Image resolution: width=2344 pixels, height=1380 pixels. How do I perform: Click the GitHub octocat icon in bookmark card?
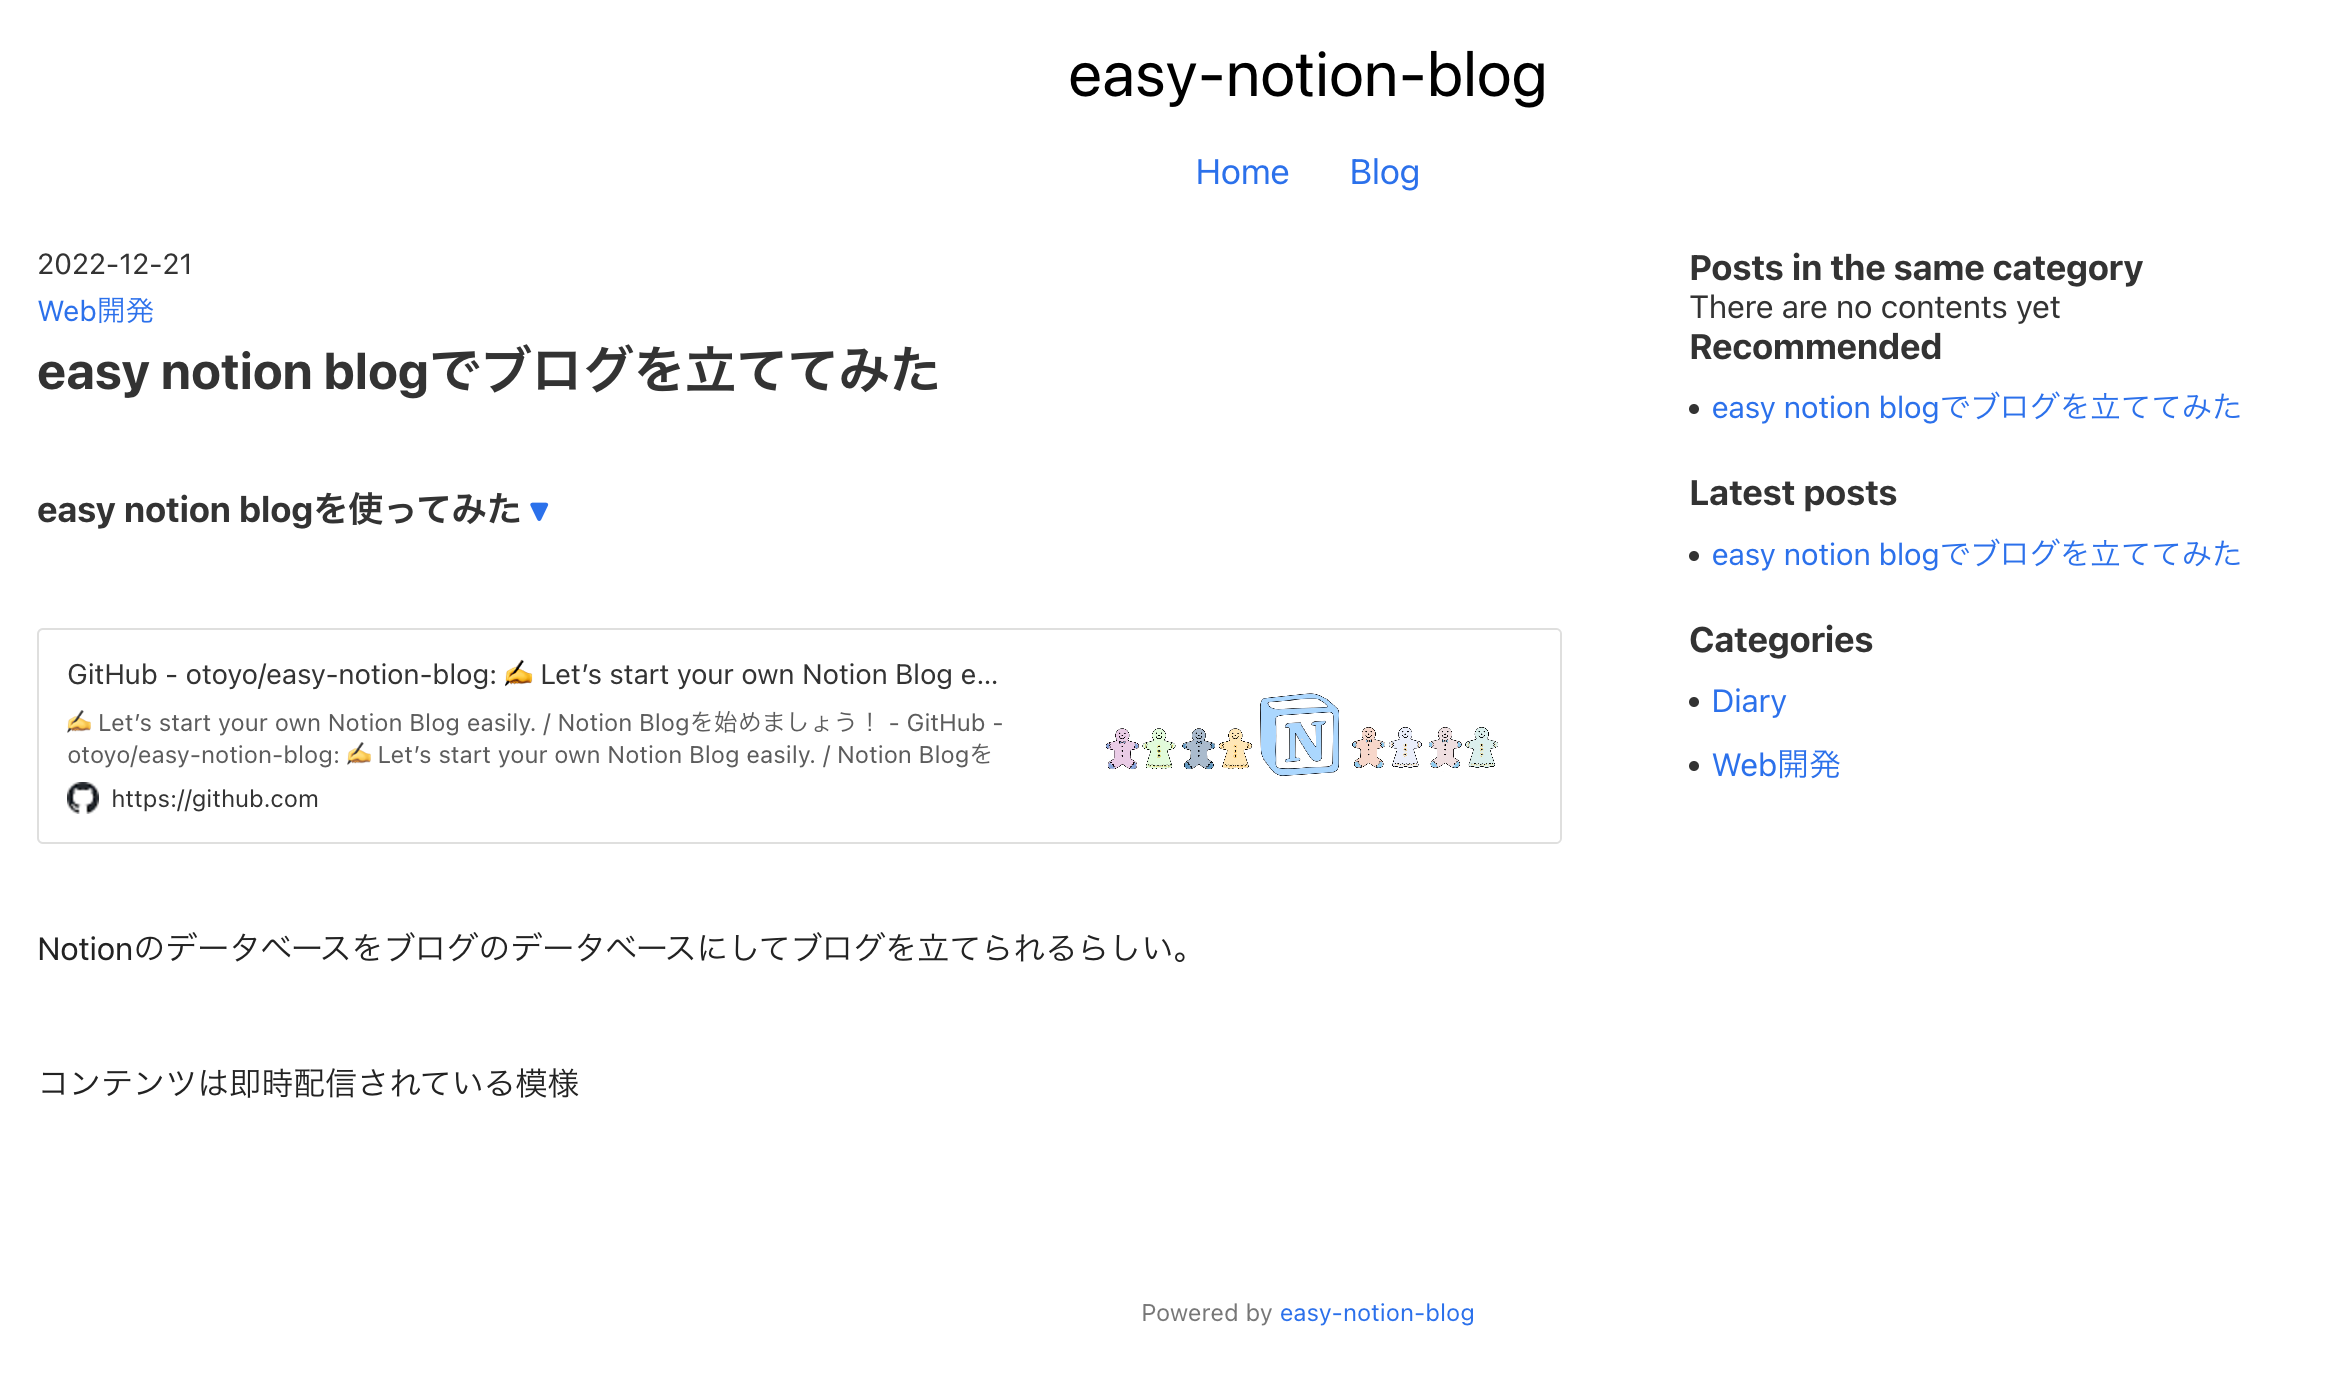pyautogui.click(x=83, y=798)
